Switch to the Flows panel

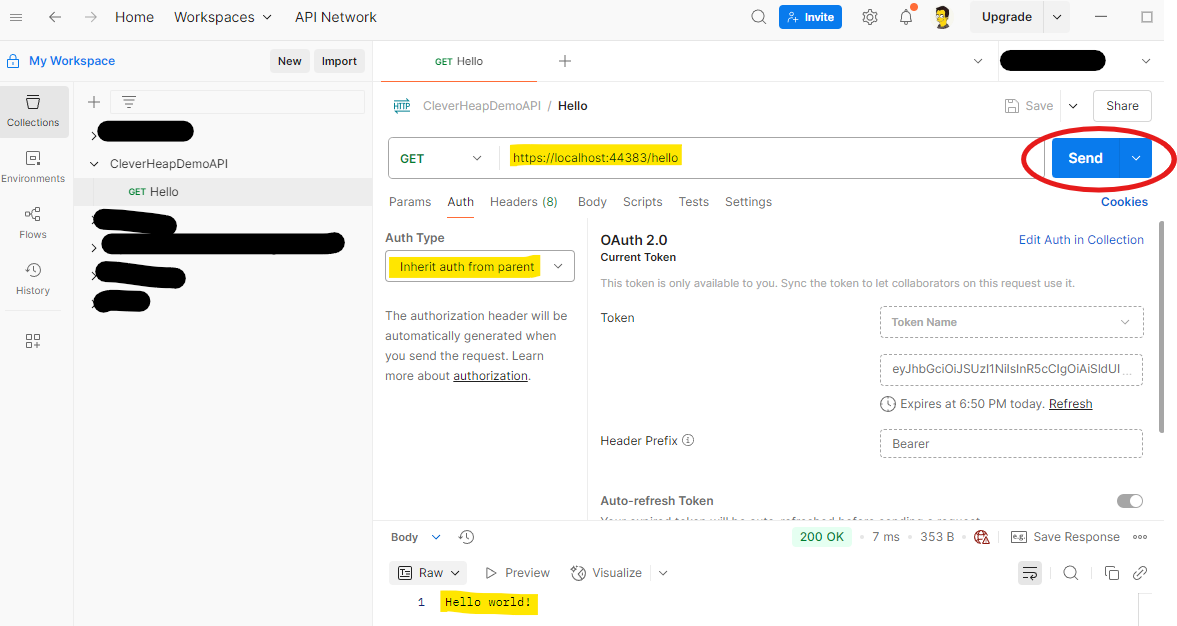(x=33, y=222)
